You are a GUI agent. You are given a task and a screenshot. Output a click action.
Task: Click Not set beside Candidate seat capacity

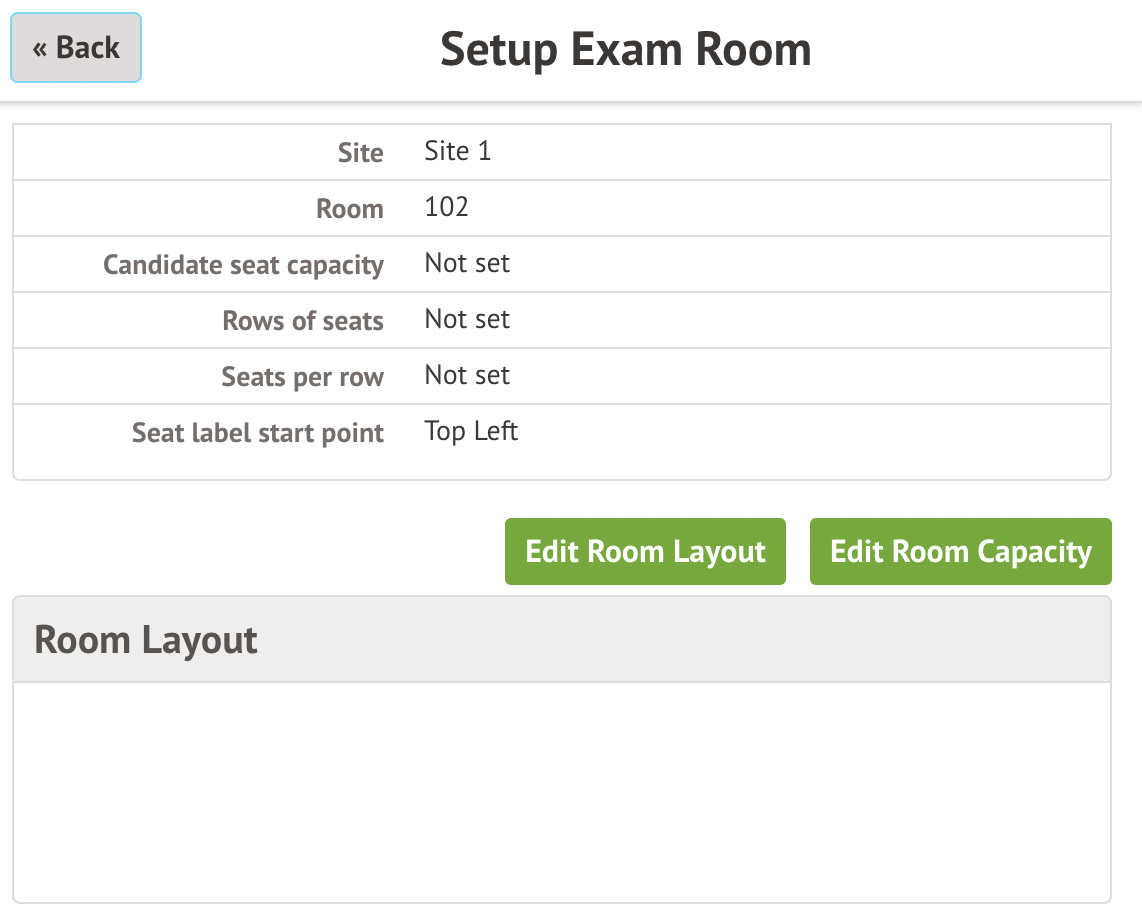click(467, 263)
